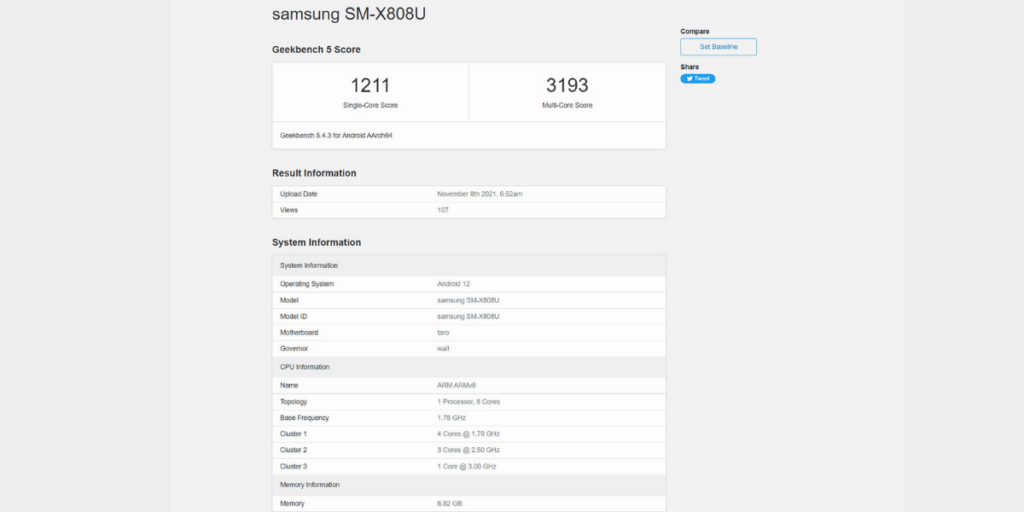The width and height of the screenshot is (1024, 512).
Task: Select the views count 107
Action: 443,210
